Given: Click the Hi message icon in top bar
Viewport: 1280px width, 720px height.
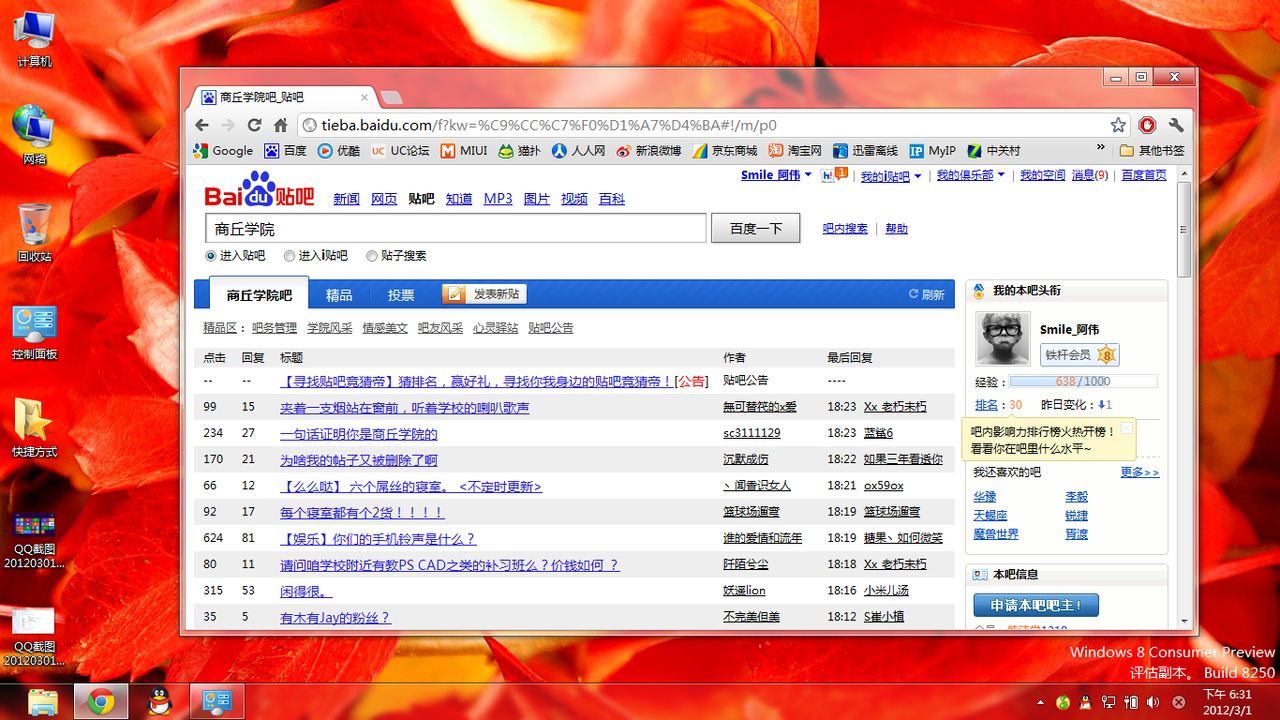Looking at the screenshot, I should point(834,175).
